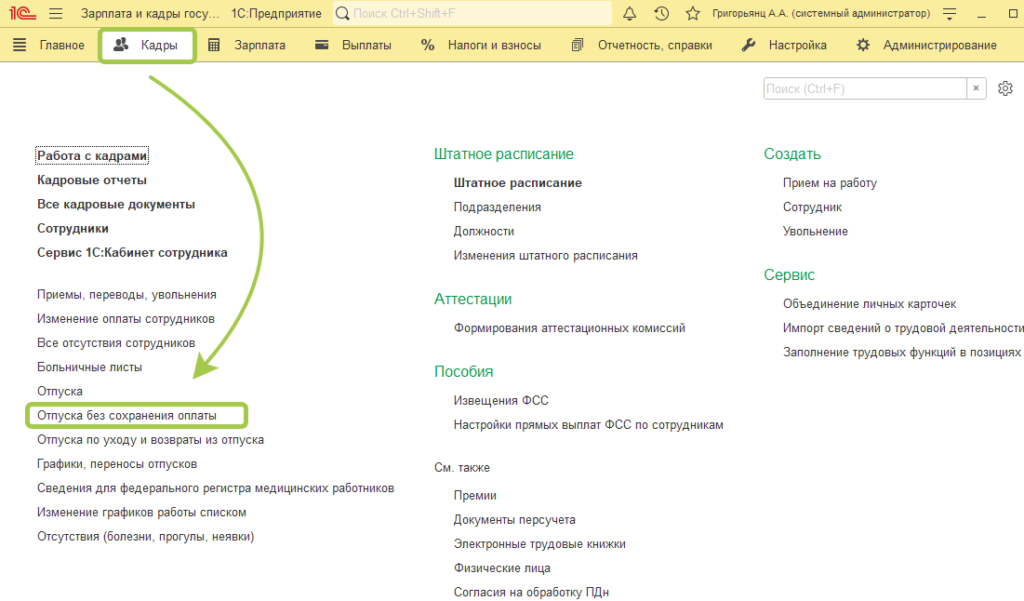Viewport: 1024px width, 601px height.
Task: Switch to the Налоги и взносы section
Action: click(x=481, y=45)
